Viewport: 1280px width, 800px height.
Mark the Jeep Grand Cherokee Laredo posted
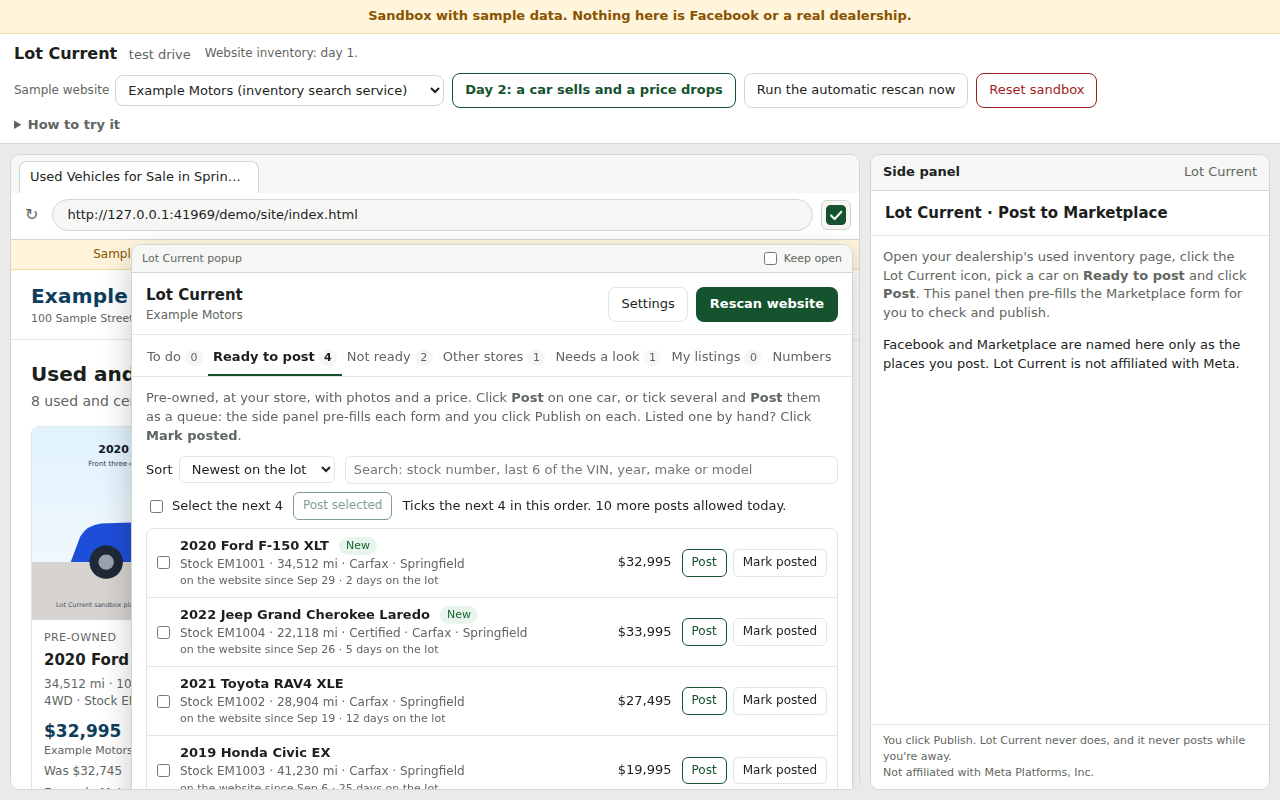coord(780,632)
